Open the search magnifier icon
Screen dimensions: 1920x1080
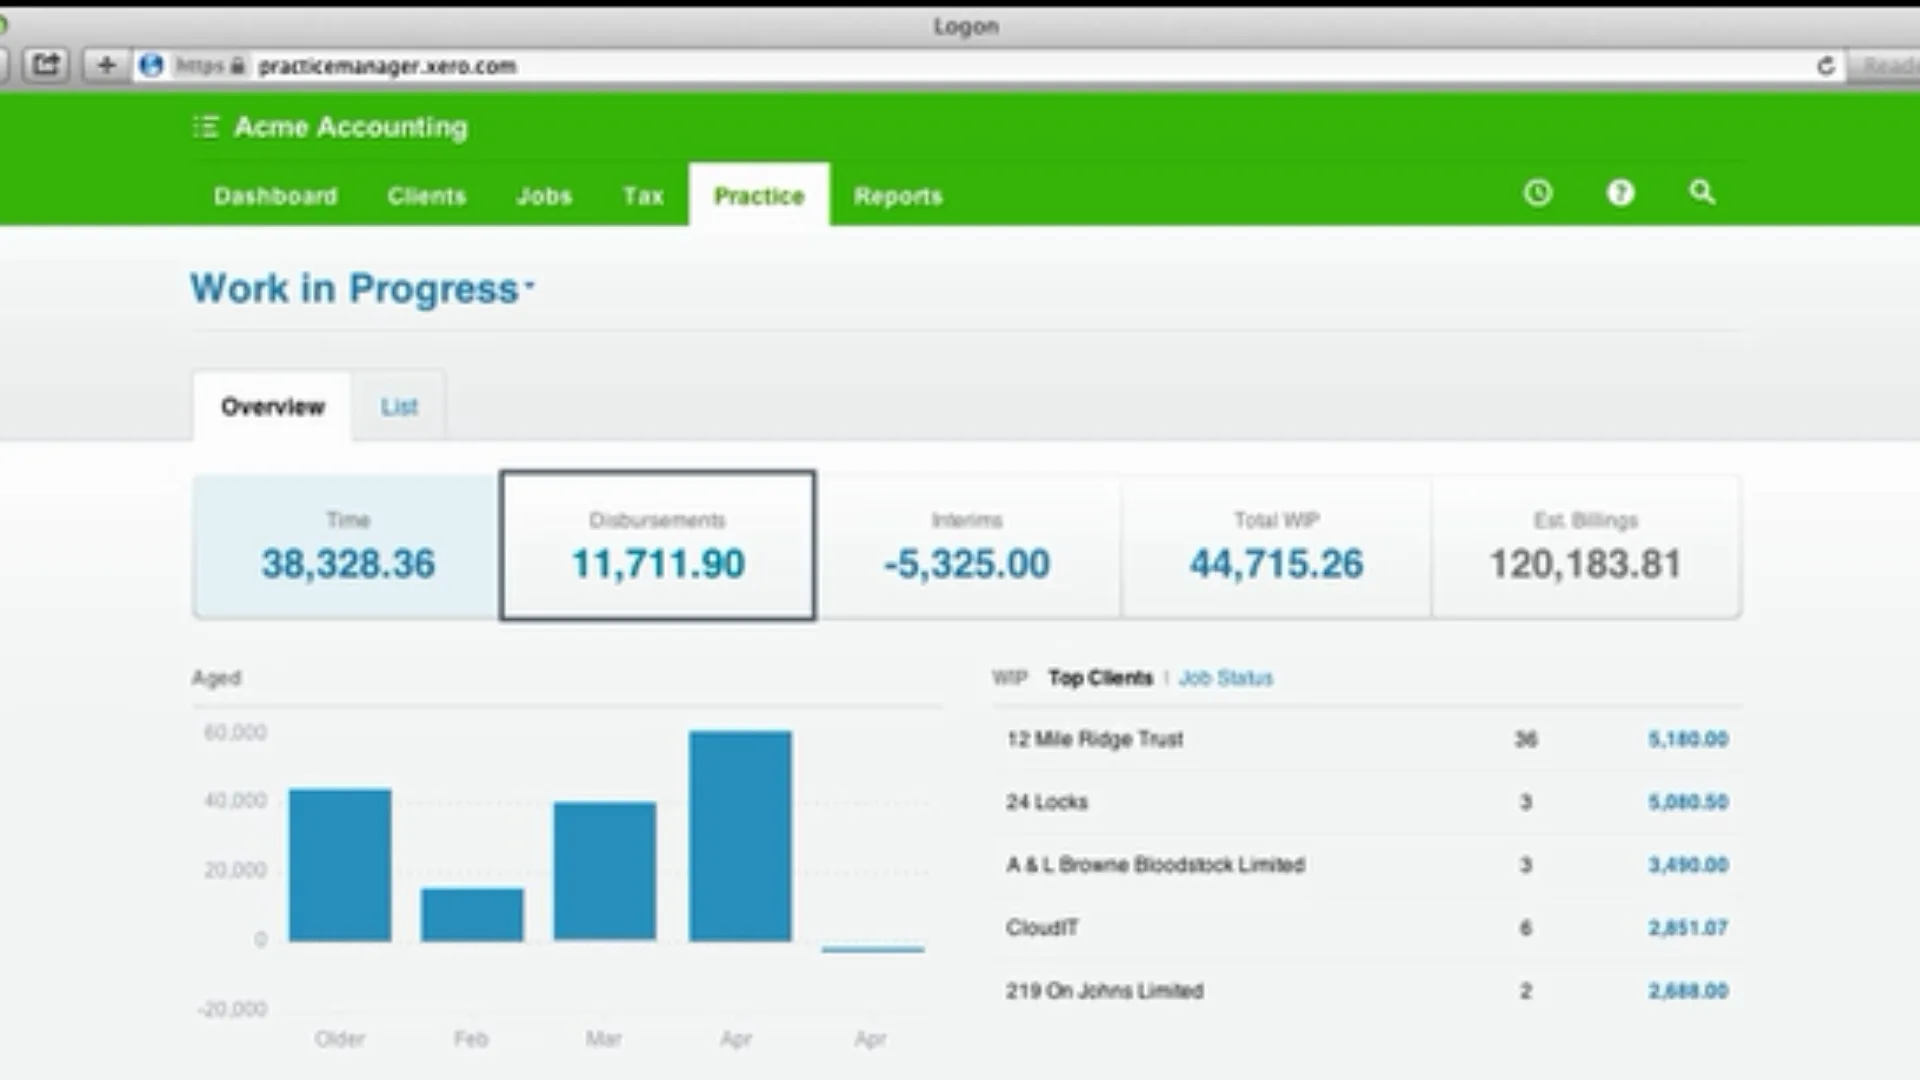coord(1702,192)
